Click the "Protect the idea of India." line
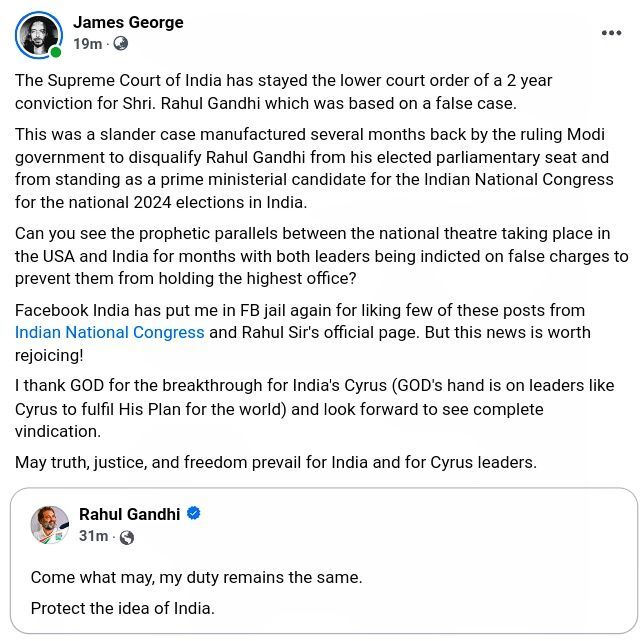640x641 pixels. pyautogui.click(x=122, y=608)
